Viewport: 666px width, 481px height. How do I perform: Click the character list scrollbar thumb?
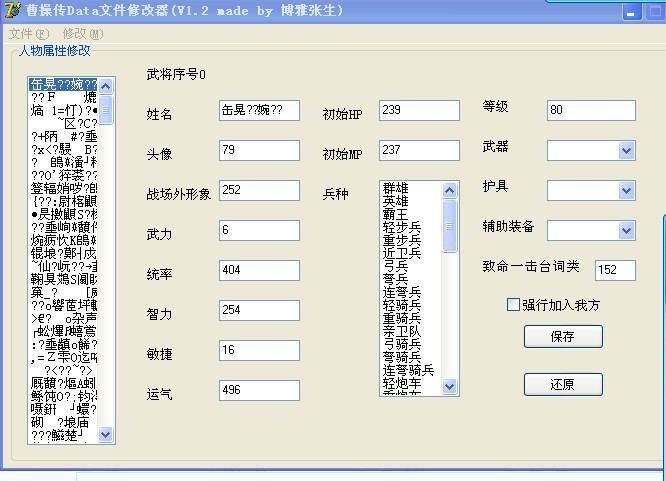click(106, 108)
